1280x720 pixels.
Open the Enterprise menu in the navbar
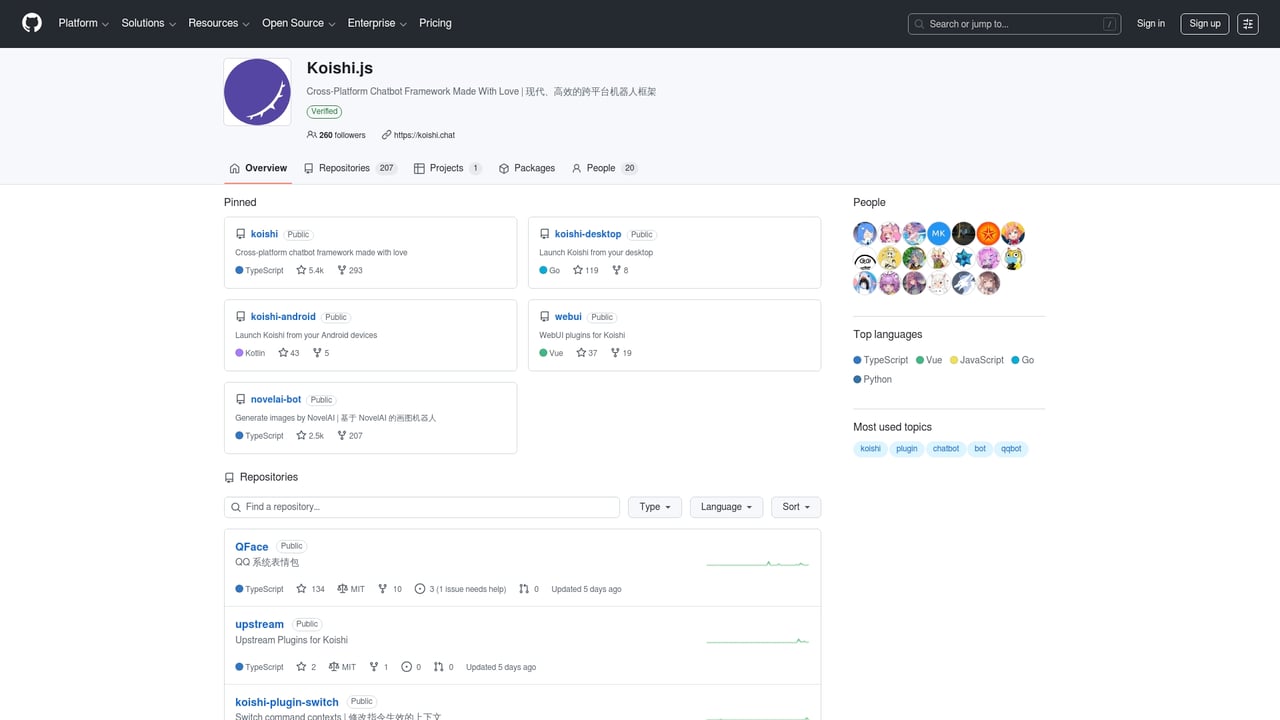(376, 23)
